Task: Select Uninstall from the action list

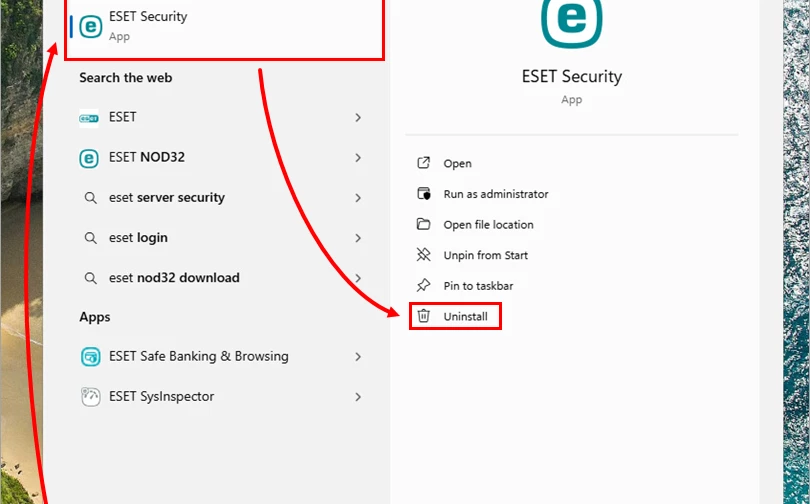Action: click(465, 317)
